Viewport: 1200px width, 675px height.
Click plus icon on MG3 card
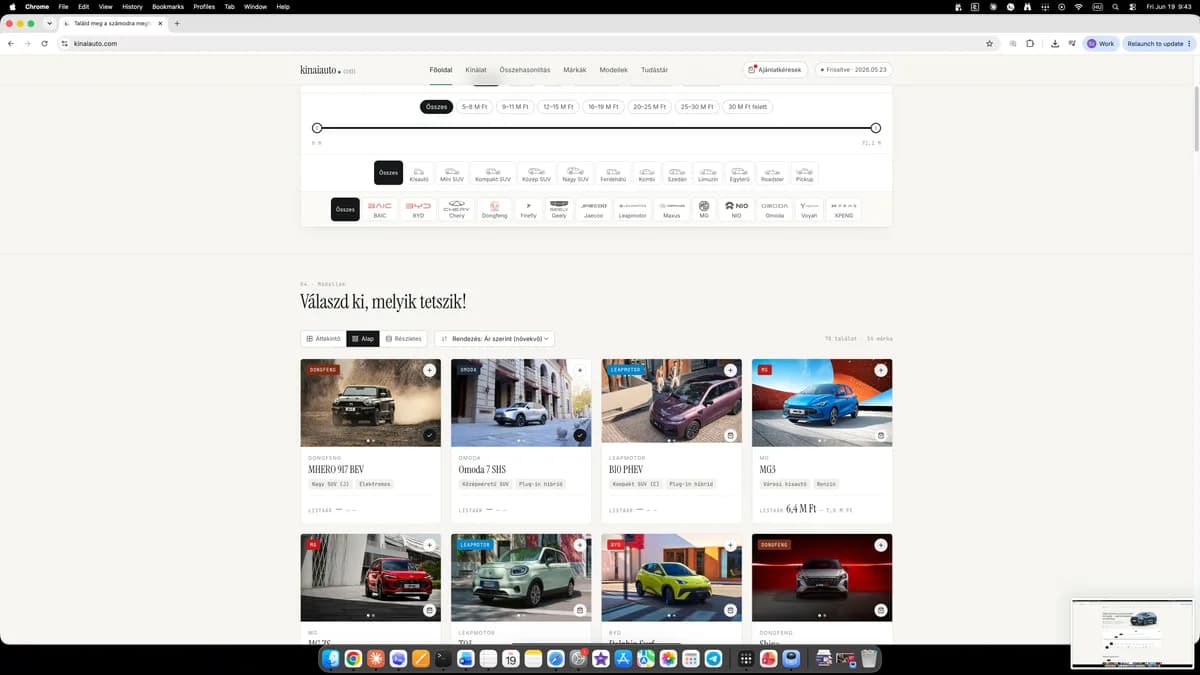coord(880,370)
